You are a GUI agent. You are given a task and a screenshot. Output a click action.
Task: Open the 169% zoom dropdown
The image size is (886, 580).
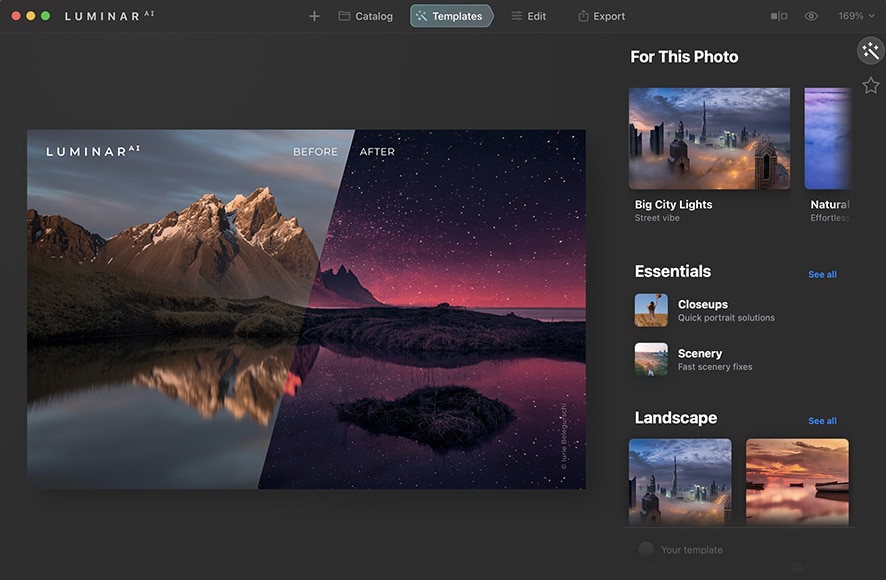pos(856,16)
